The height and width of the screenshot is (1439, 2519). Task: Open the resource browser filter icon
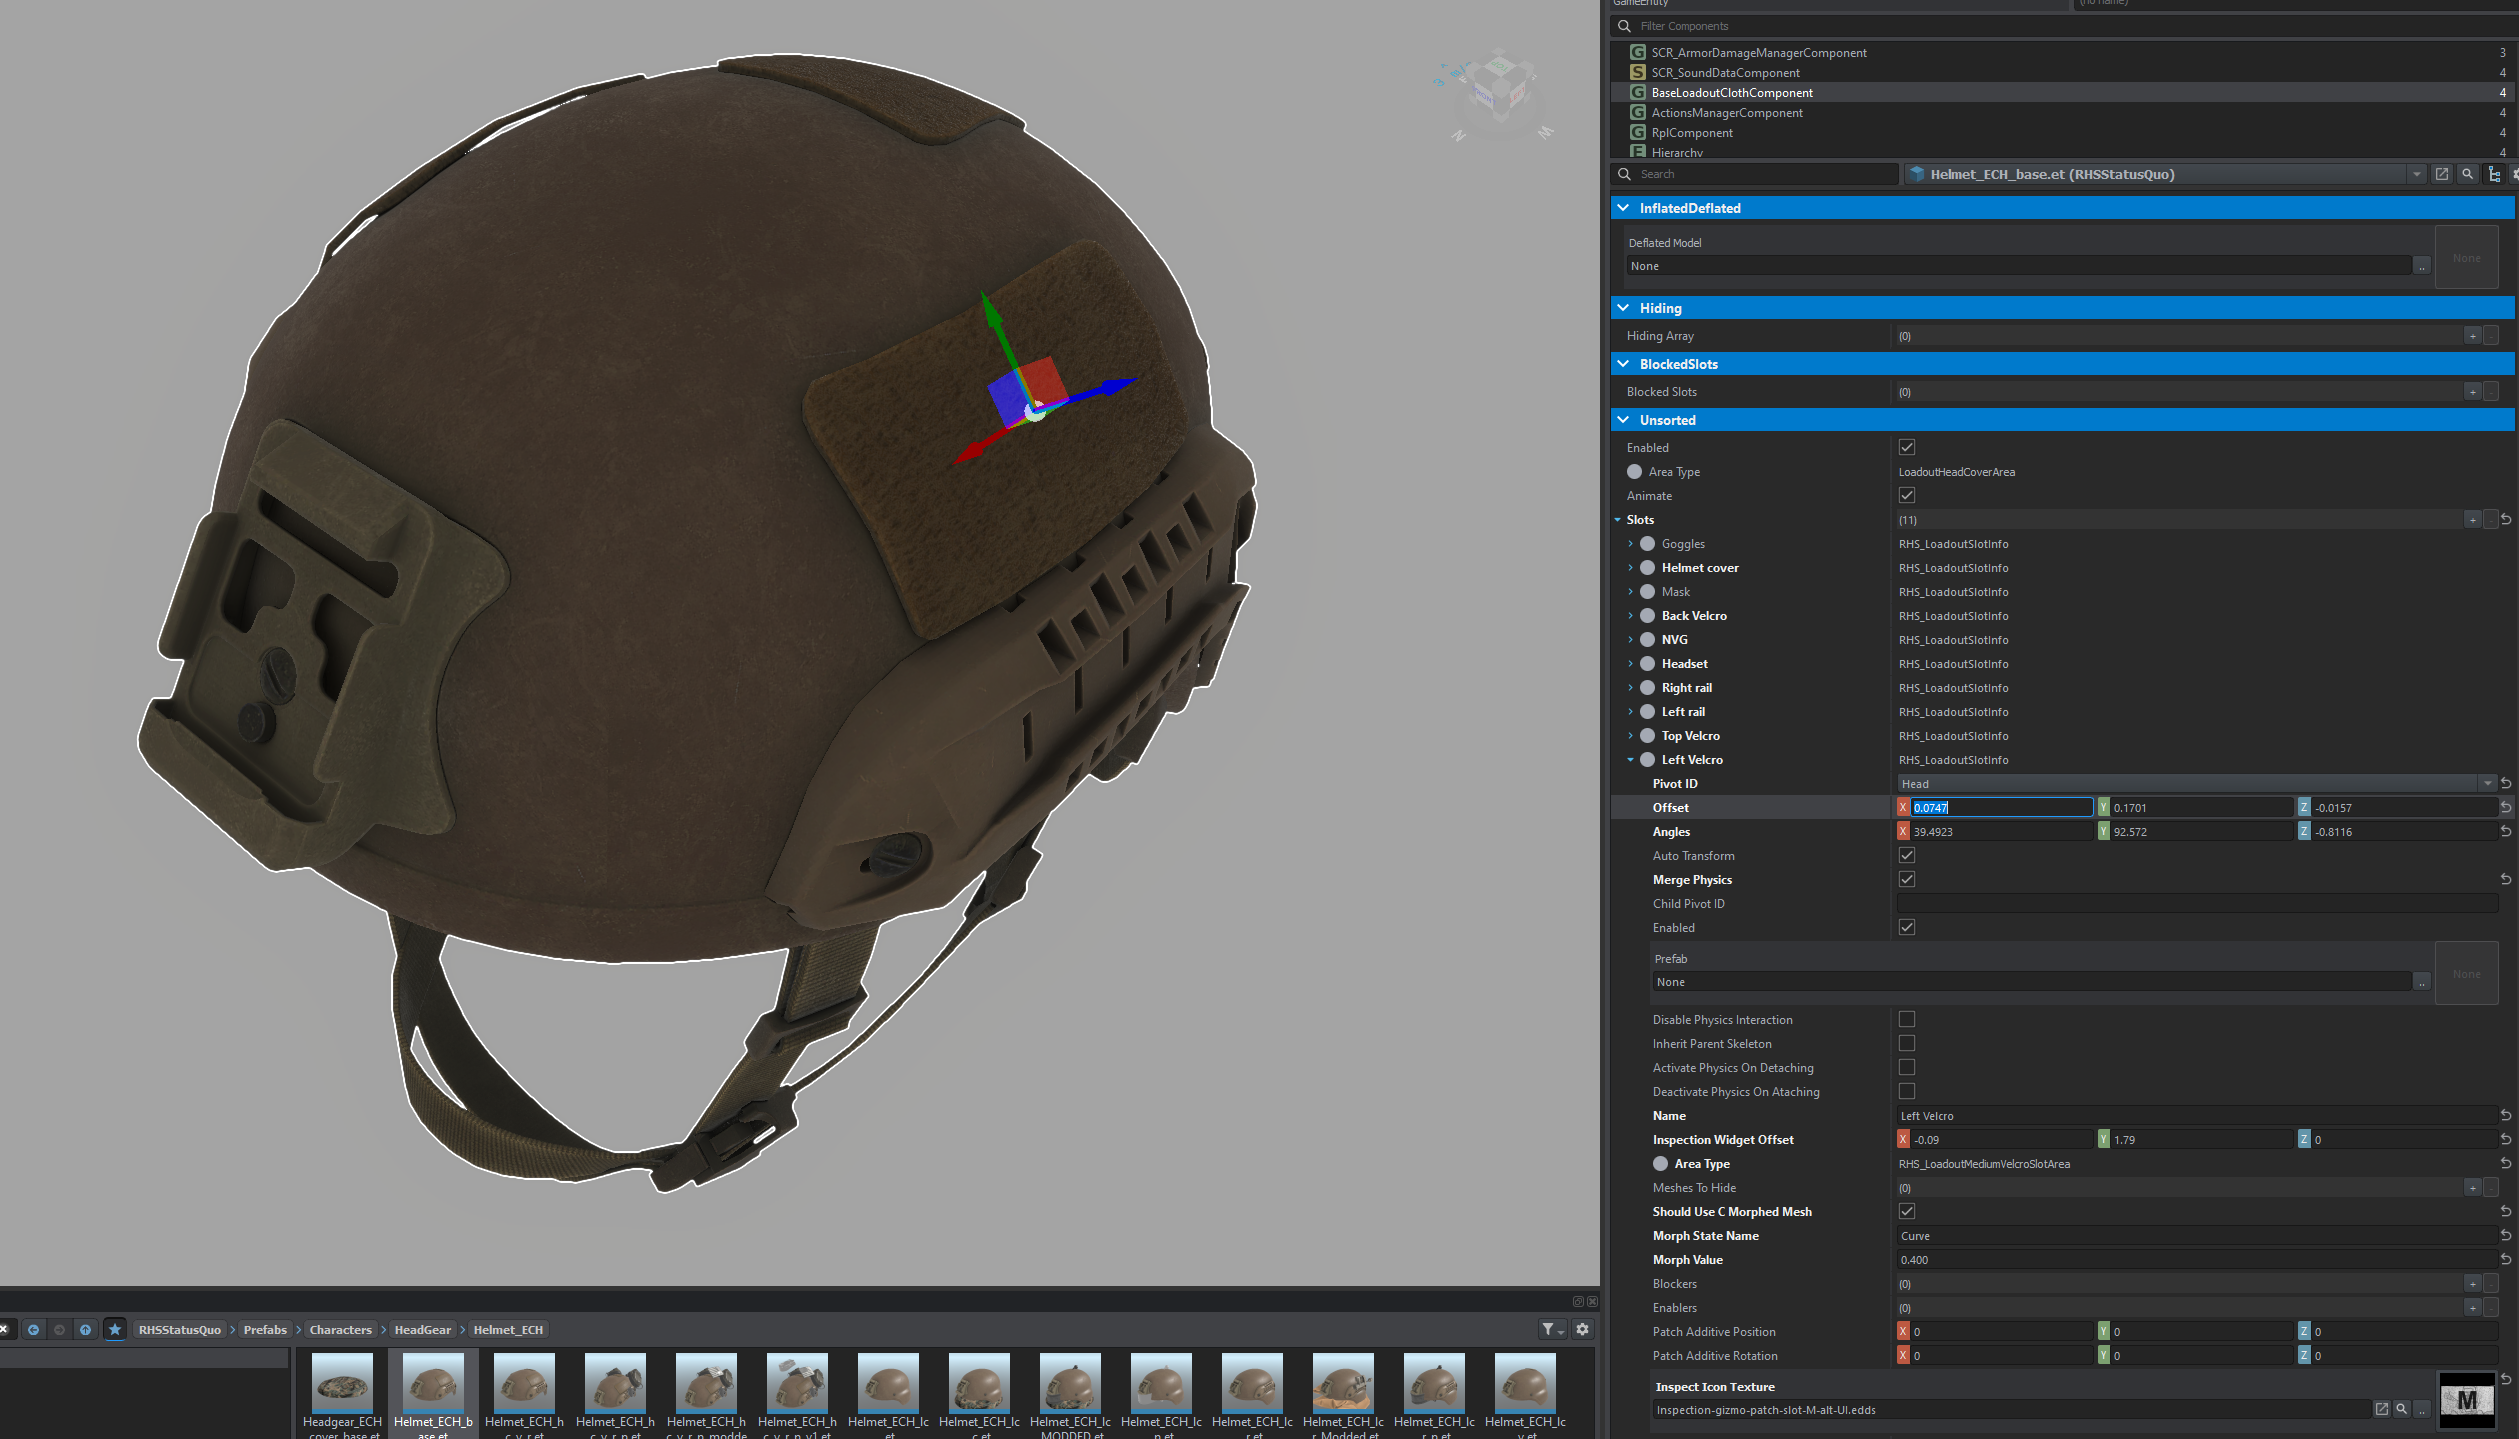coord(1550,1329)
